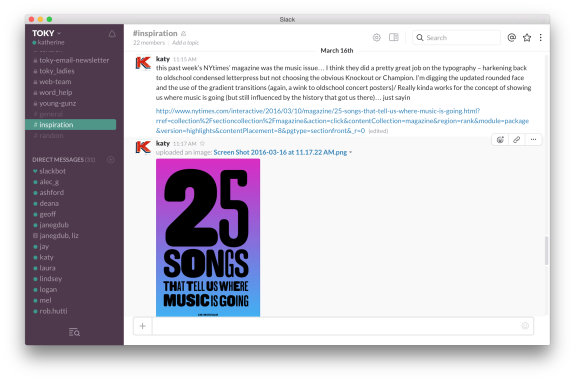Open the more options vertical dots
575x381 pixels.
pos(541,37)
